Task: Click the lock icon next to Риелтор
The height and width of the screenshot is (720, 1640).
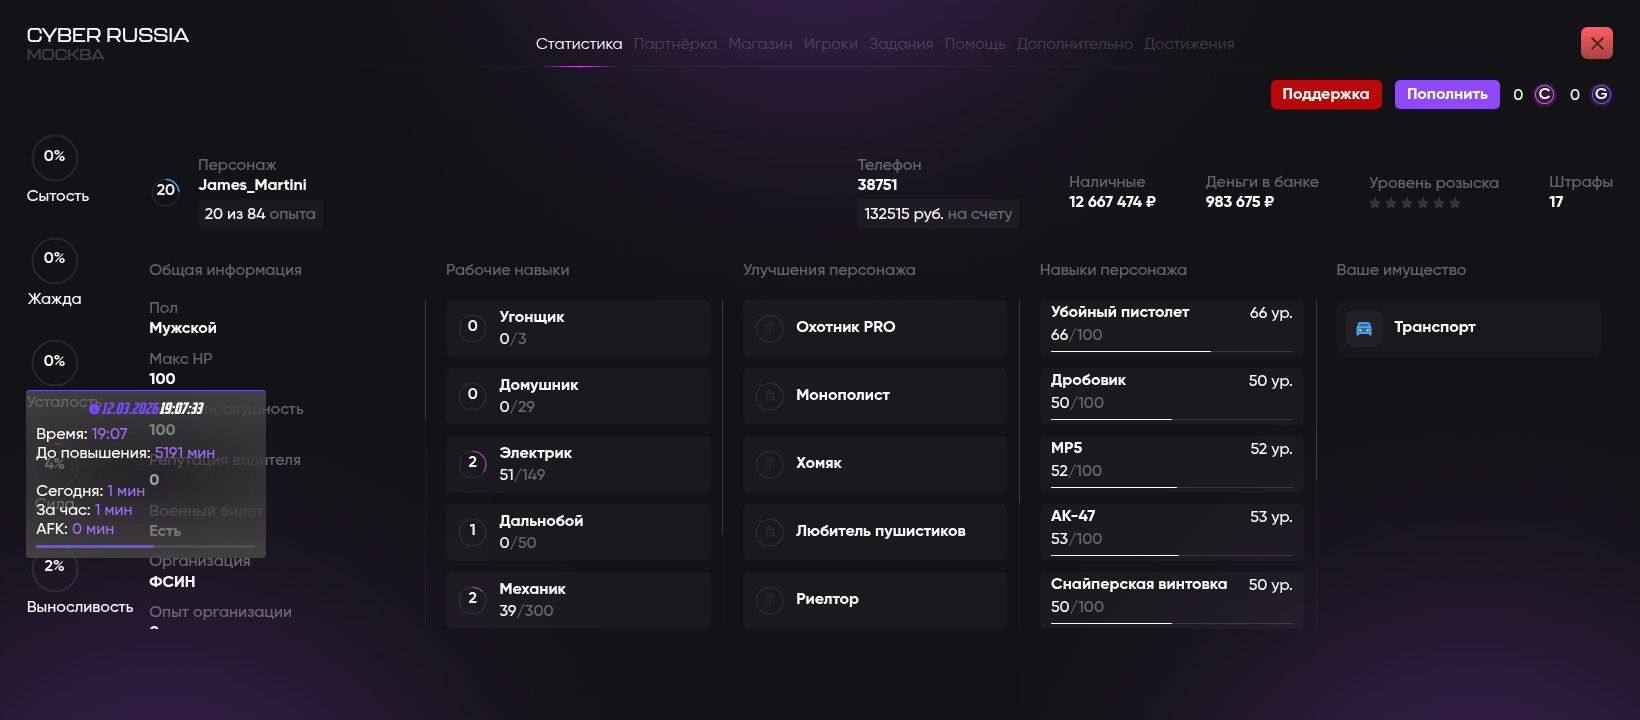Action: click(x=769, y=600)
